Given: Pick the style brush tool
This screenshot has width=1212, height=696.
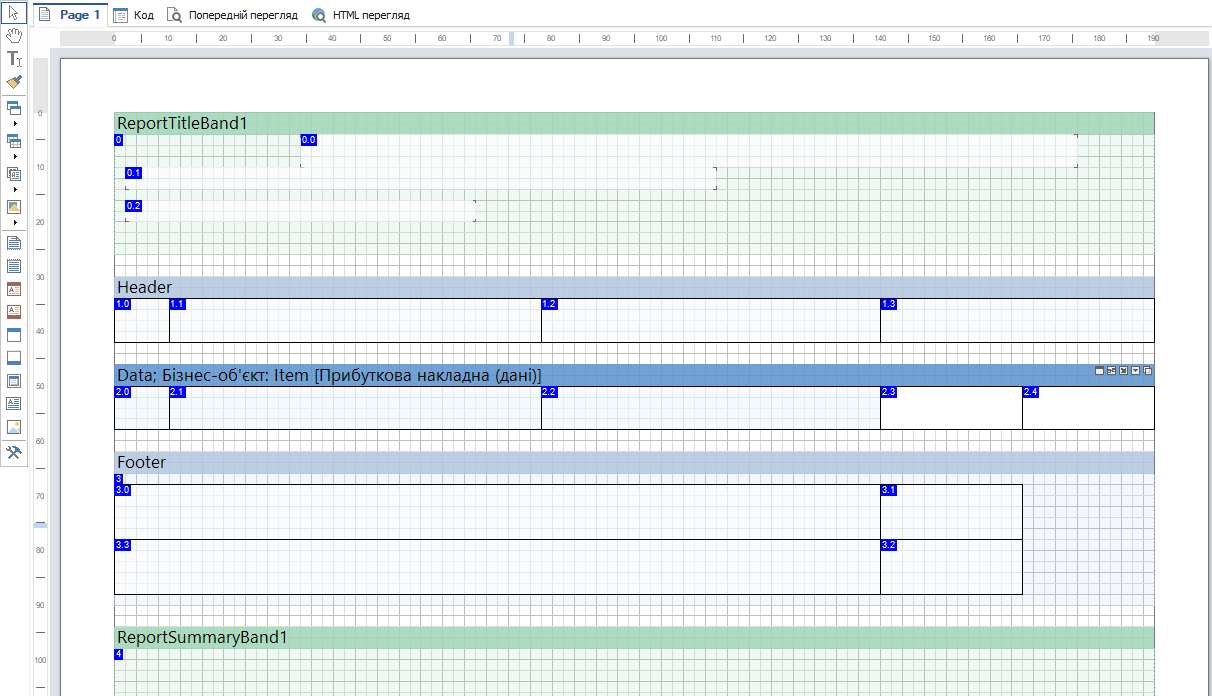Looking at the screenshot, I should click(14, 82).
